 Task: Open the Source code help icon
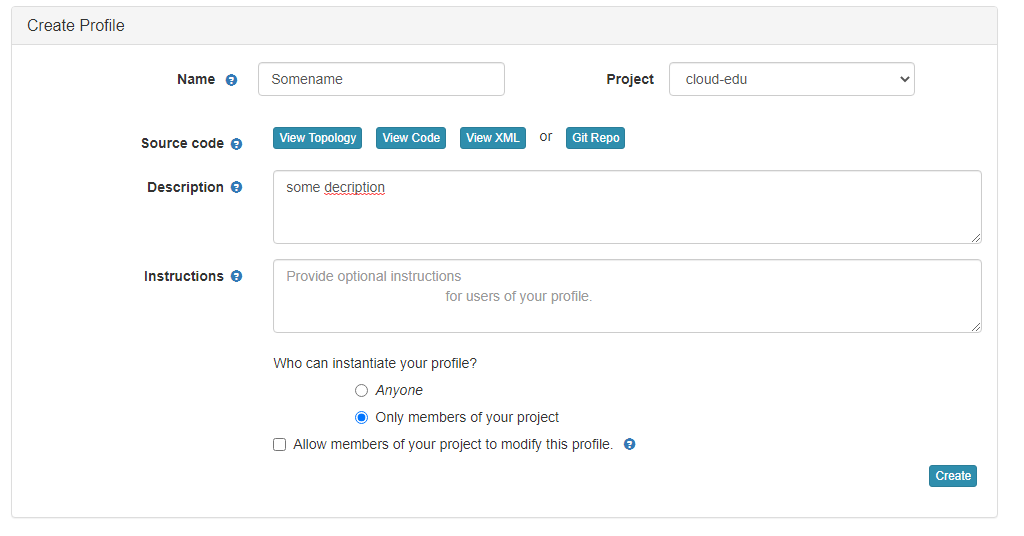(236, 144)
